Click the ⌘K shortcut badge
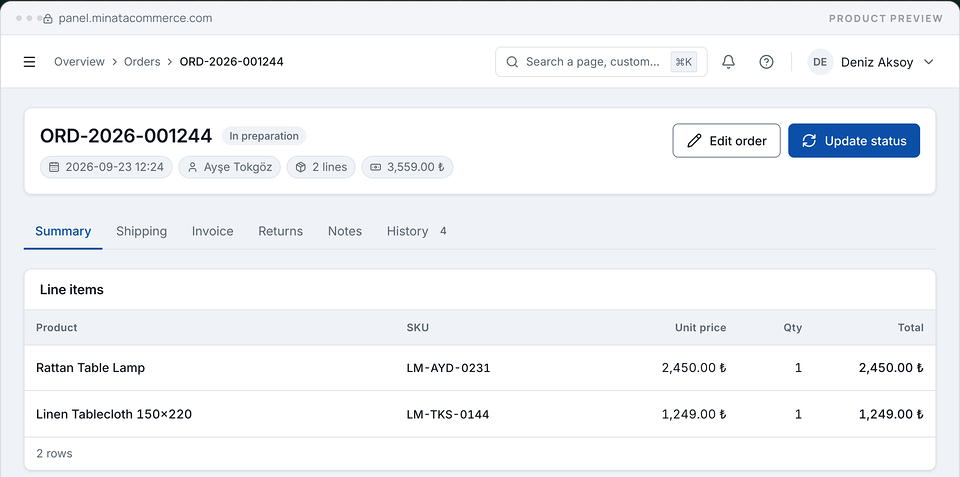Viewport: 960px width, 477px height. (x=684, y=62)
